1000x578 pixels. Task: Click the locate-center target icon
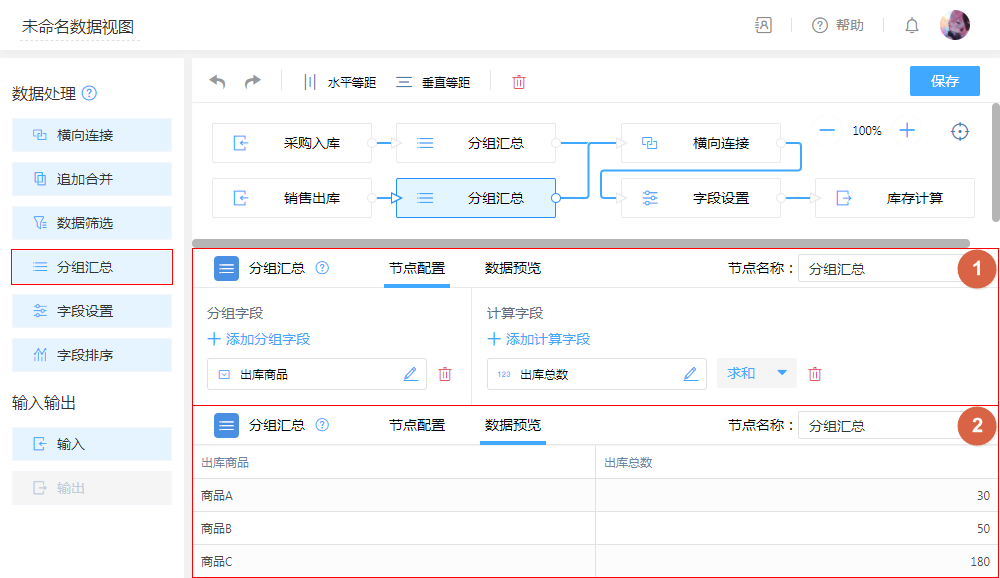(960, 131)
